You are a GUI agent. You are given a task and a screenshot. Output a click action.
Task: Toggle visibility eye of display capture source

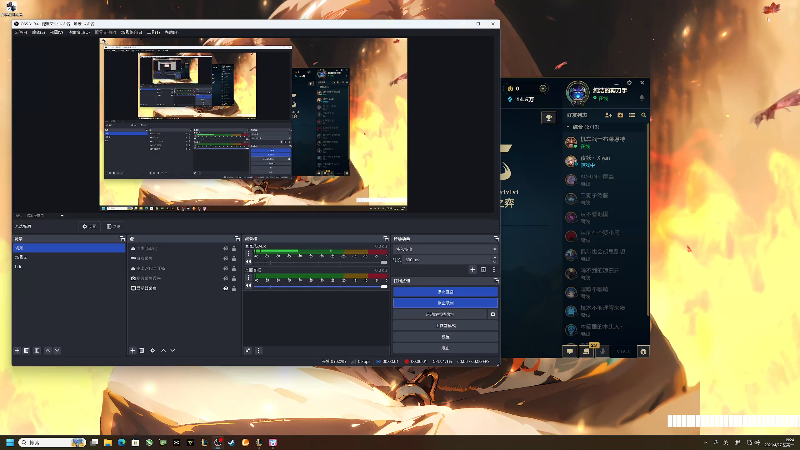point(226,288)
